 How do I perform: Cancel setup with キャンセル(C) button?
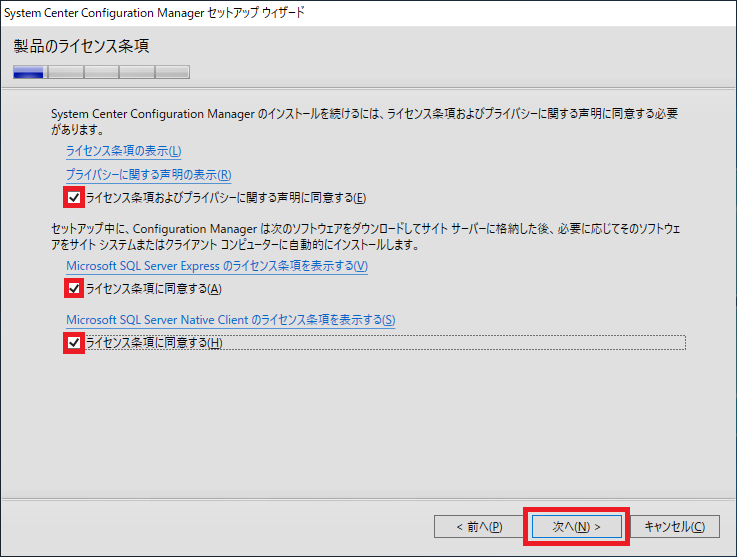[x=674, y=526]
